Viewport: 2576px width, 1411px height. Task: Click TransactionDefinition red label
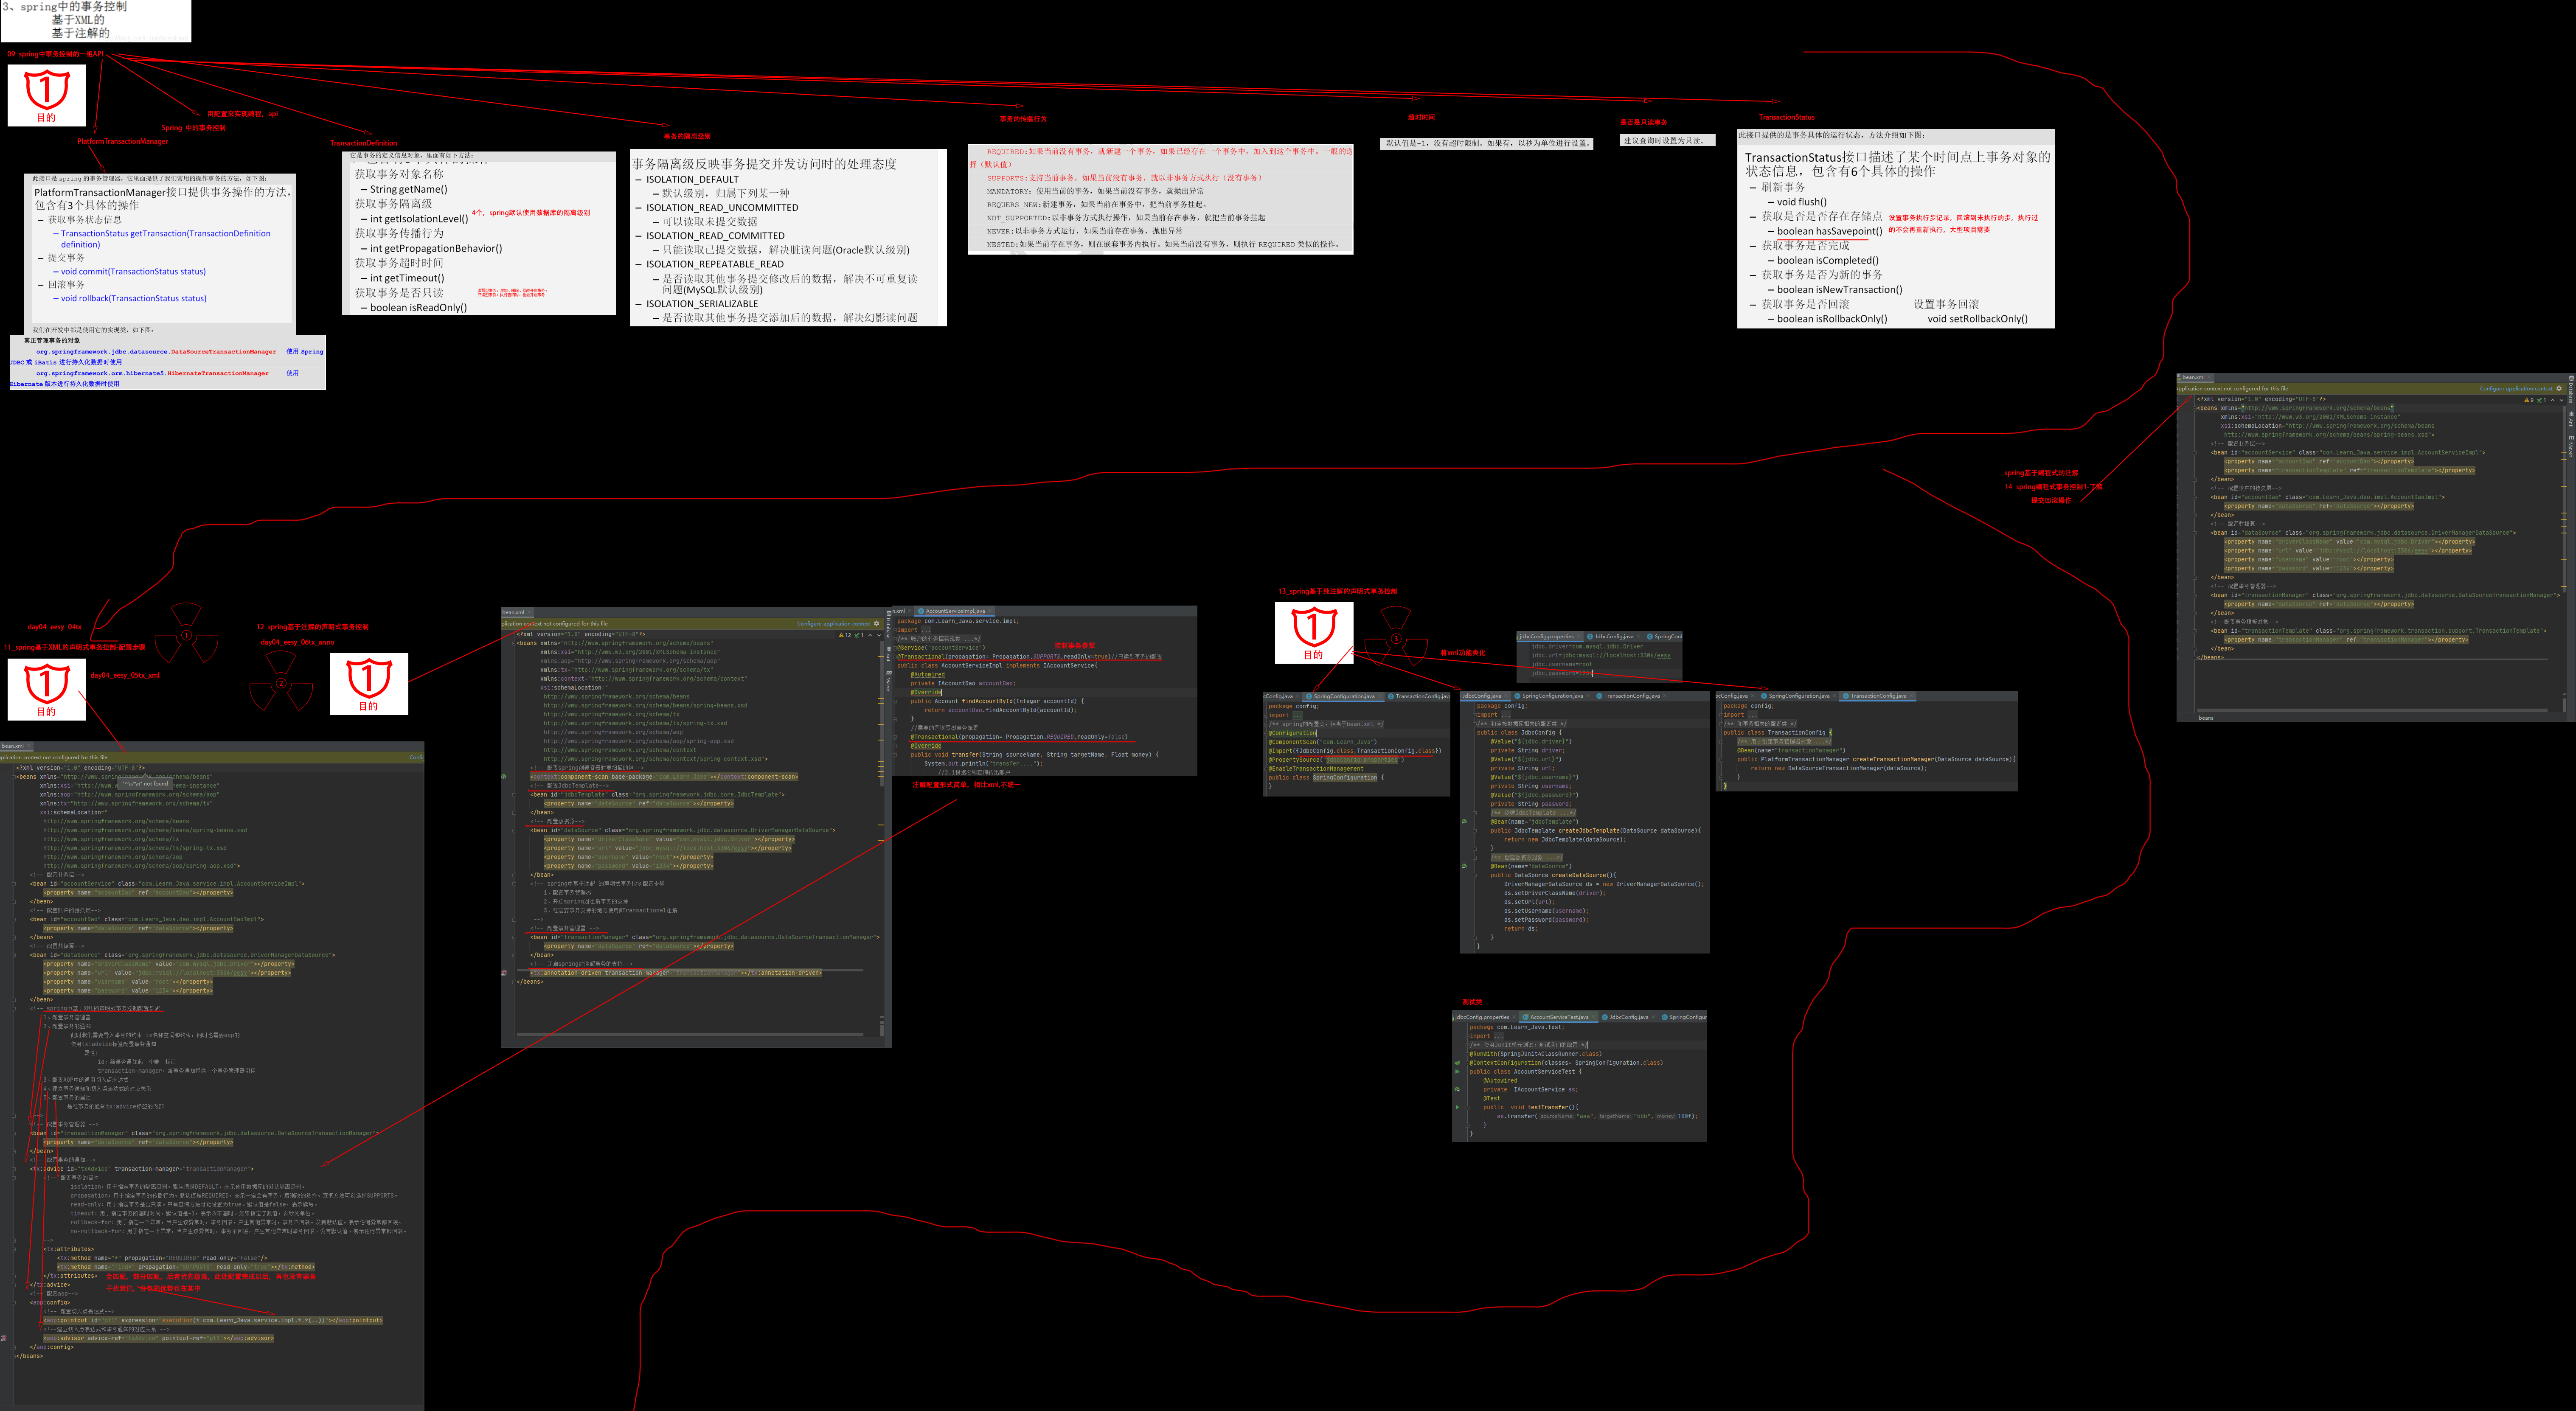tap(364, 143)
